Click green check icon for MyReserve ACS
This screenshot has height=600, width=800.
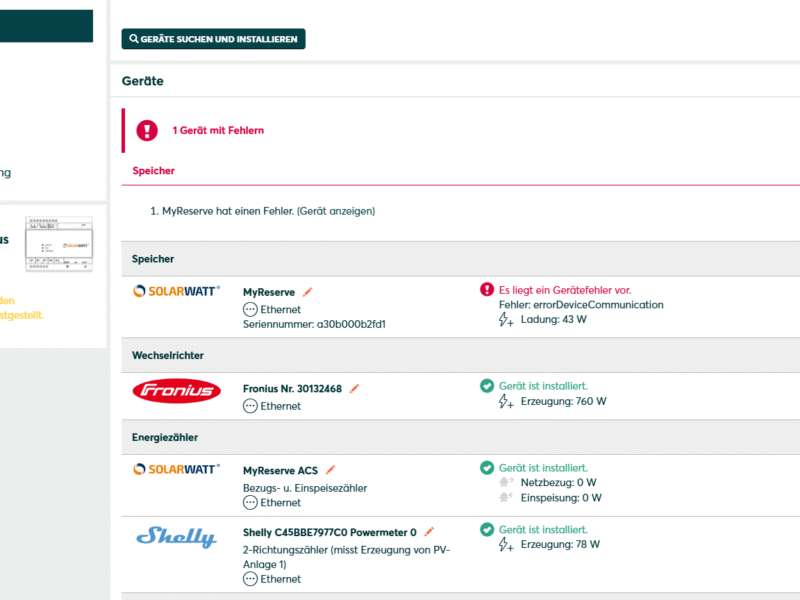pyautogui.click(x=487, y=468)
